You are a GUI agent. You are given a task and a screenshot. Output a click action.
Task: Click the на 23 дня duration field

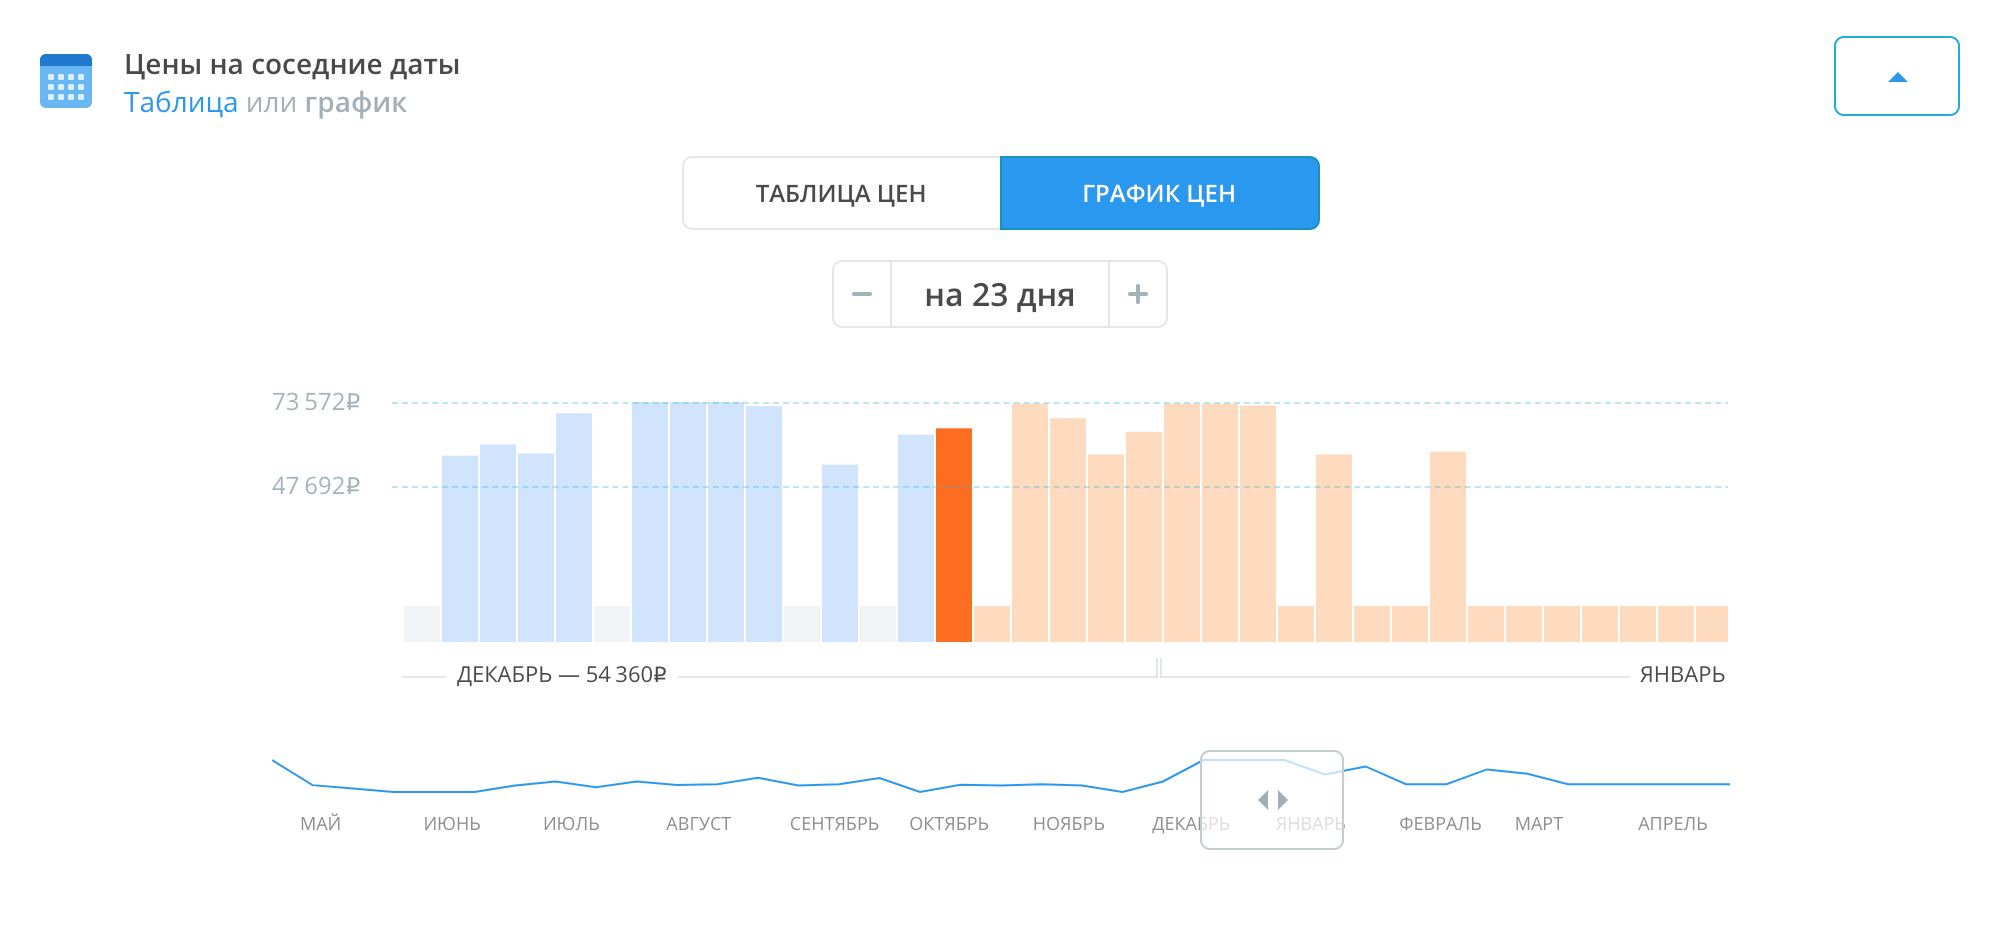[x=1000, y=294]
